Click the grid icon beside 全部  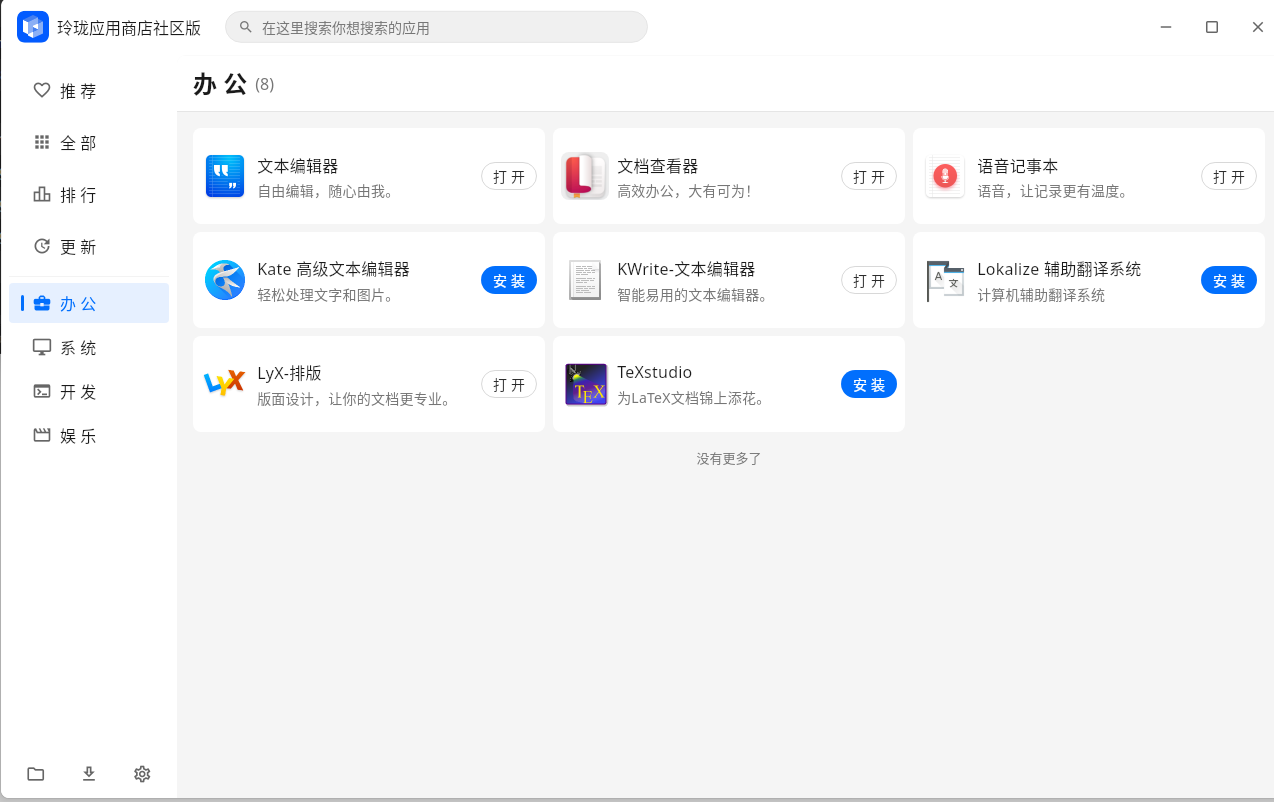tap(42, 142)
